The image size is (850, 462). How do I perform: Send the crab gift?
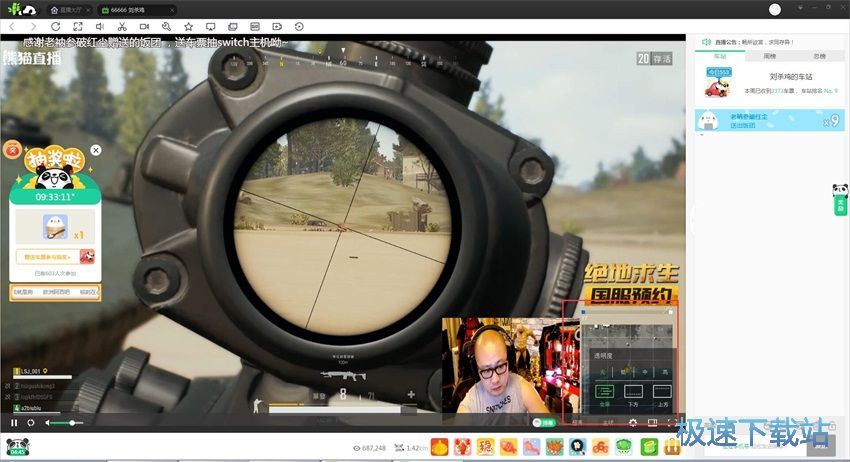click(555, 447)
